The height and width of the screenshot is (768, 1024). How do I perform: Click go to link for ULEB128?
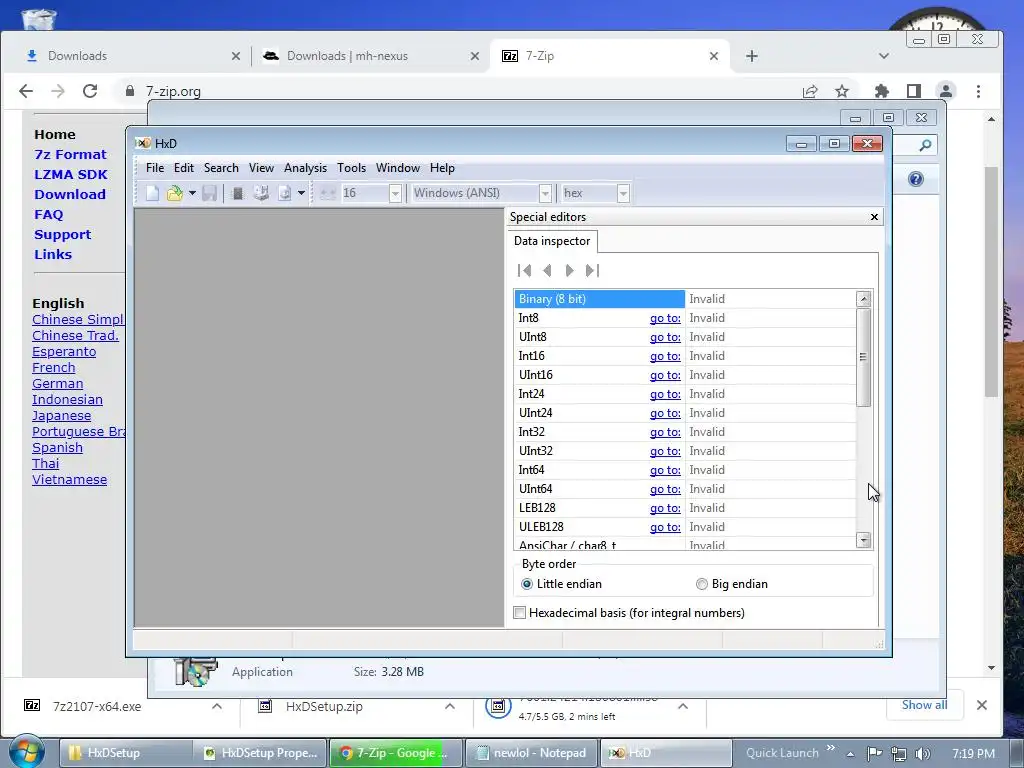click(x=665, y=527)
